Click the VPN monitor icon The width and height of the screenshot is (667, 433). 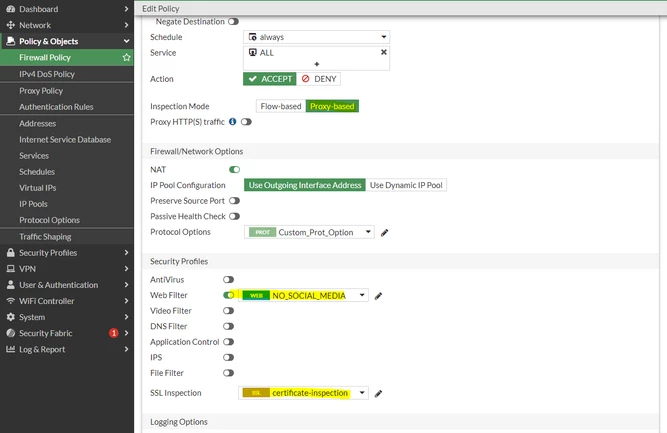11,269
